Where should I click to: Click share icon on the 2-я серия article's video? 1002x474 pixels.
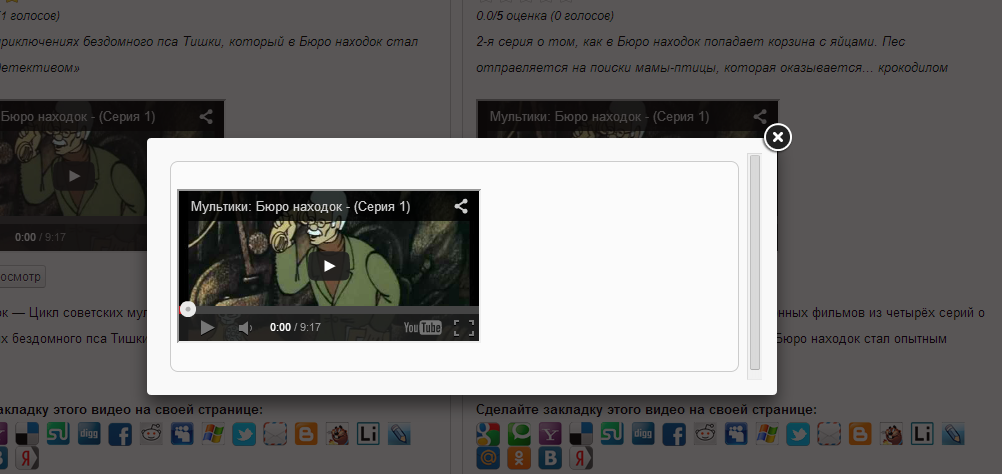pos(760,117)
